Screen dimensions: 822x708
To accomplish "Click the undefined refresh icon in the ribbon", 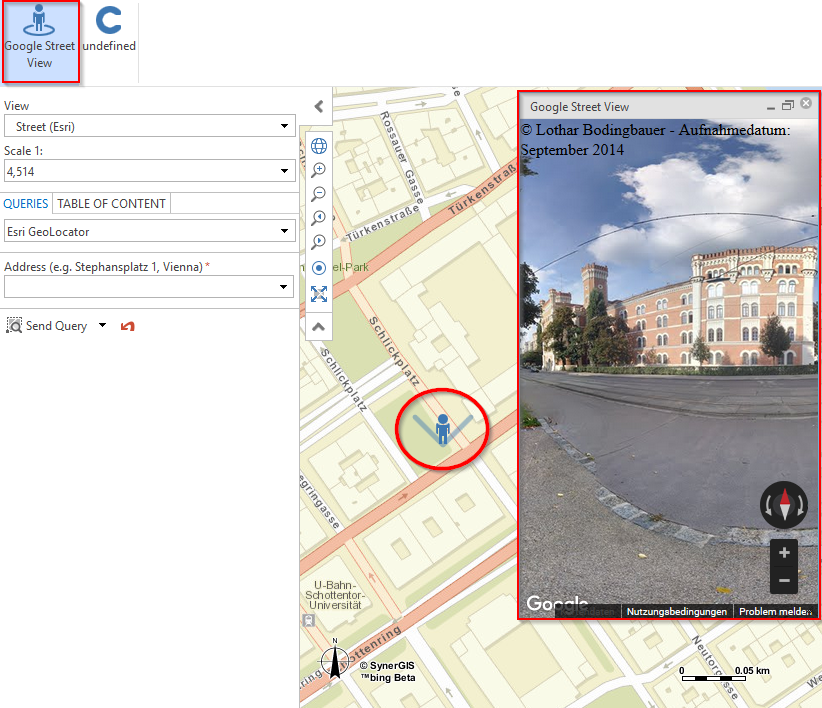I will pyautogui.click(x=107, y=30).
